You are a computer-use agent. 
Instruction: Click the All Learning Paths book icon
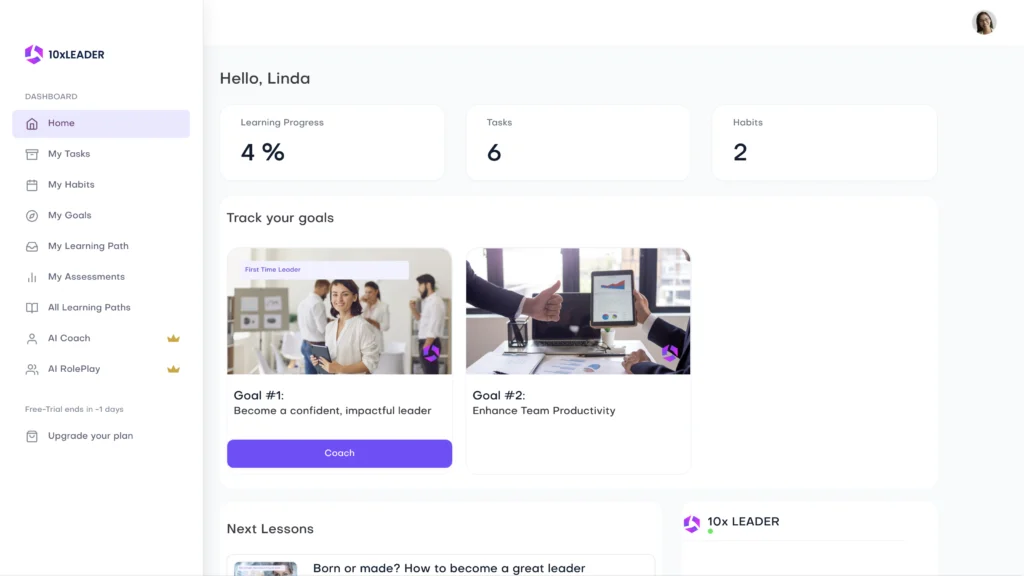(32, 308)
